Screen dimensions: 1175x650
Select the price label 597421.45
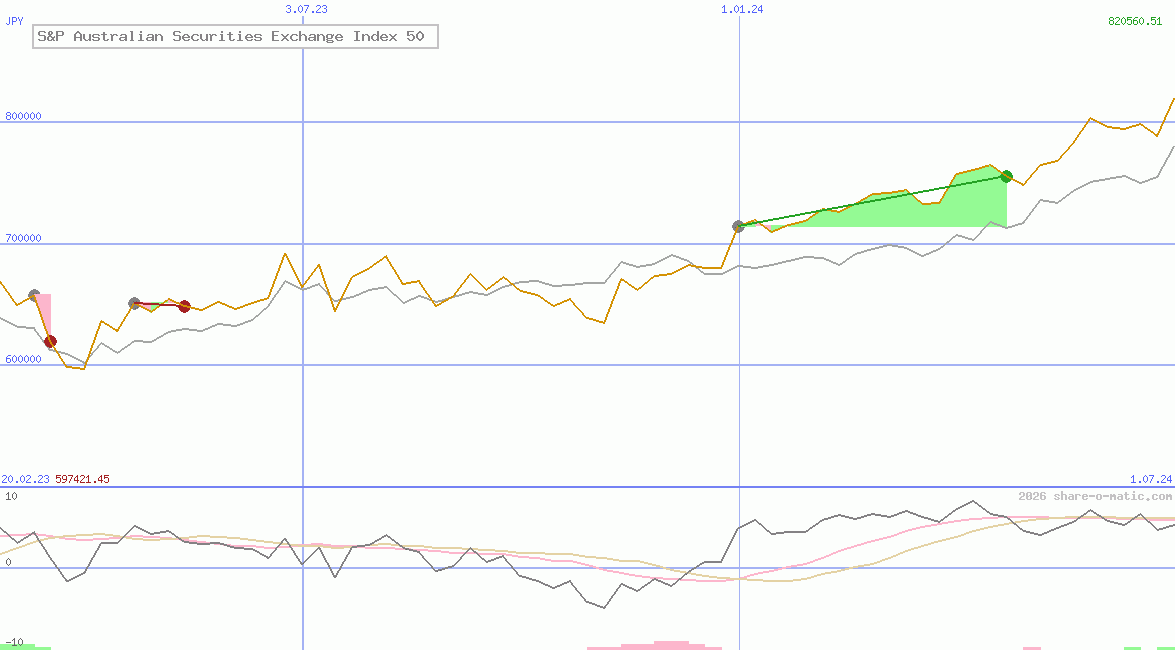(x=82, y=479)
